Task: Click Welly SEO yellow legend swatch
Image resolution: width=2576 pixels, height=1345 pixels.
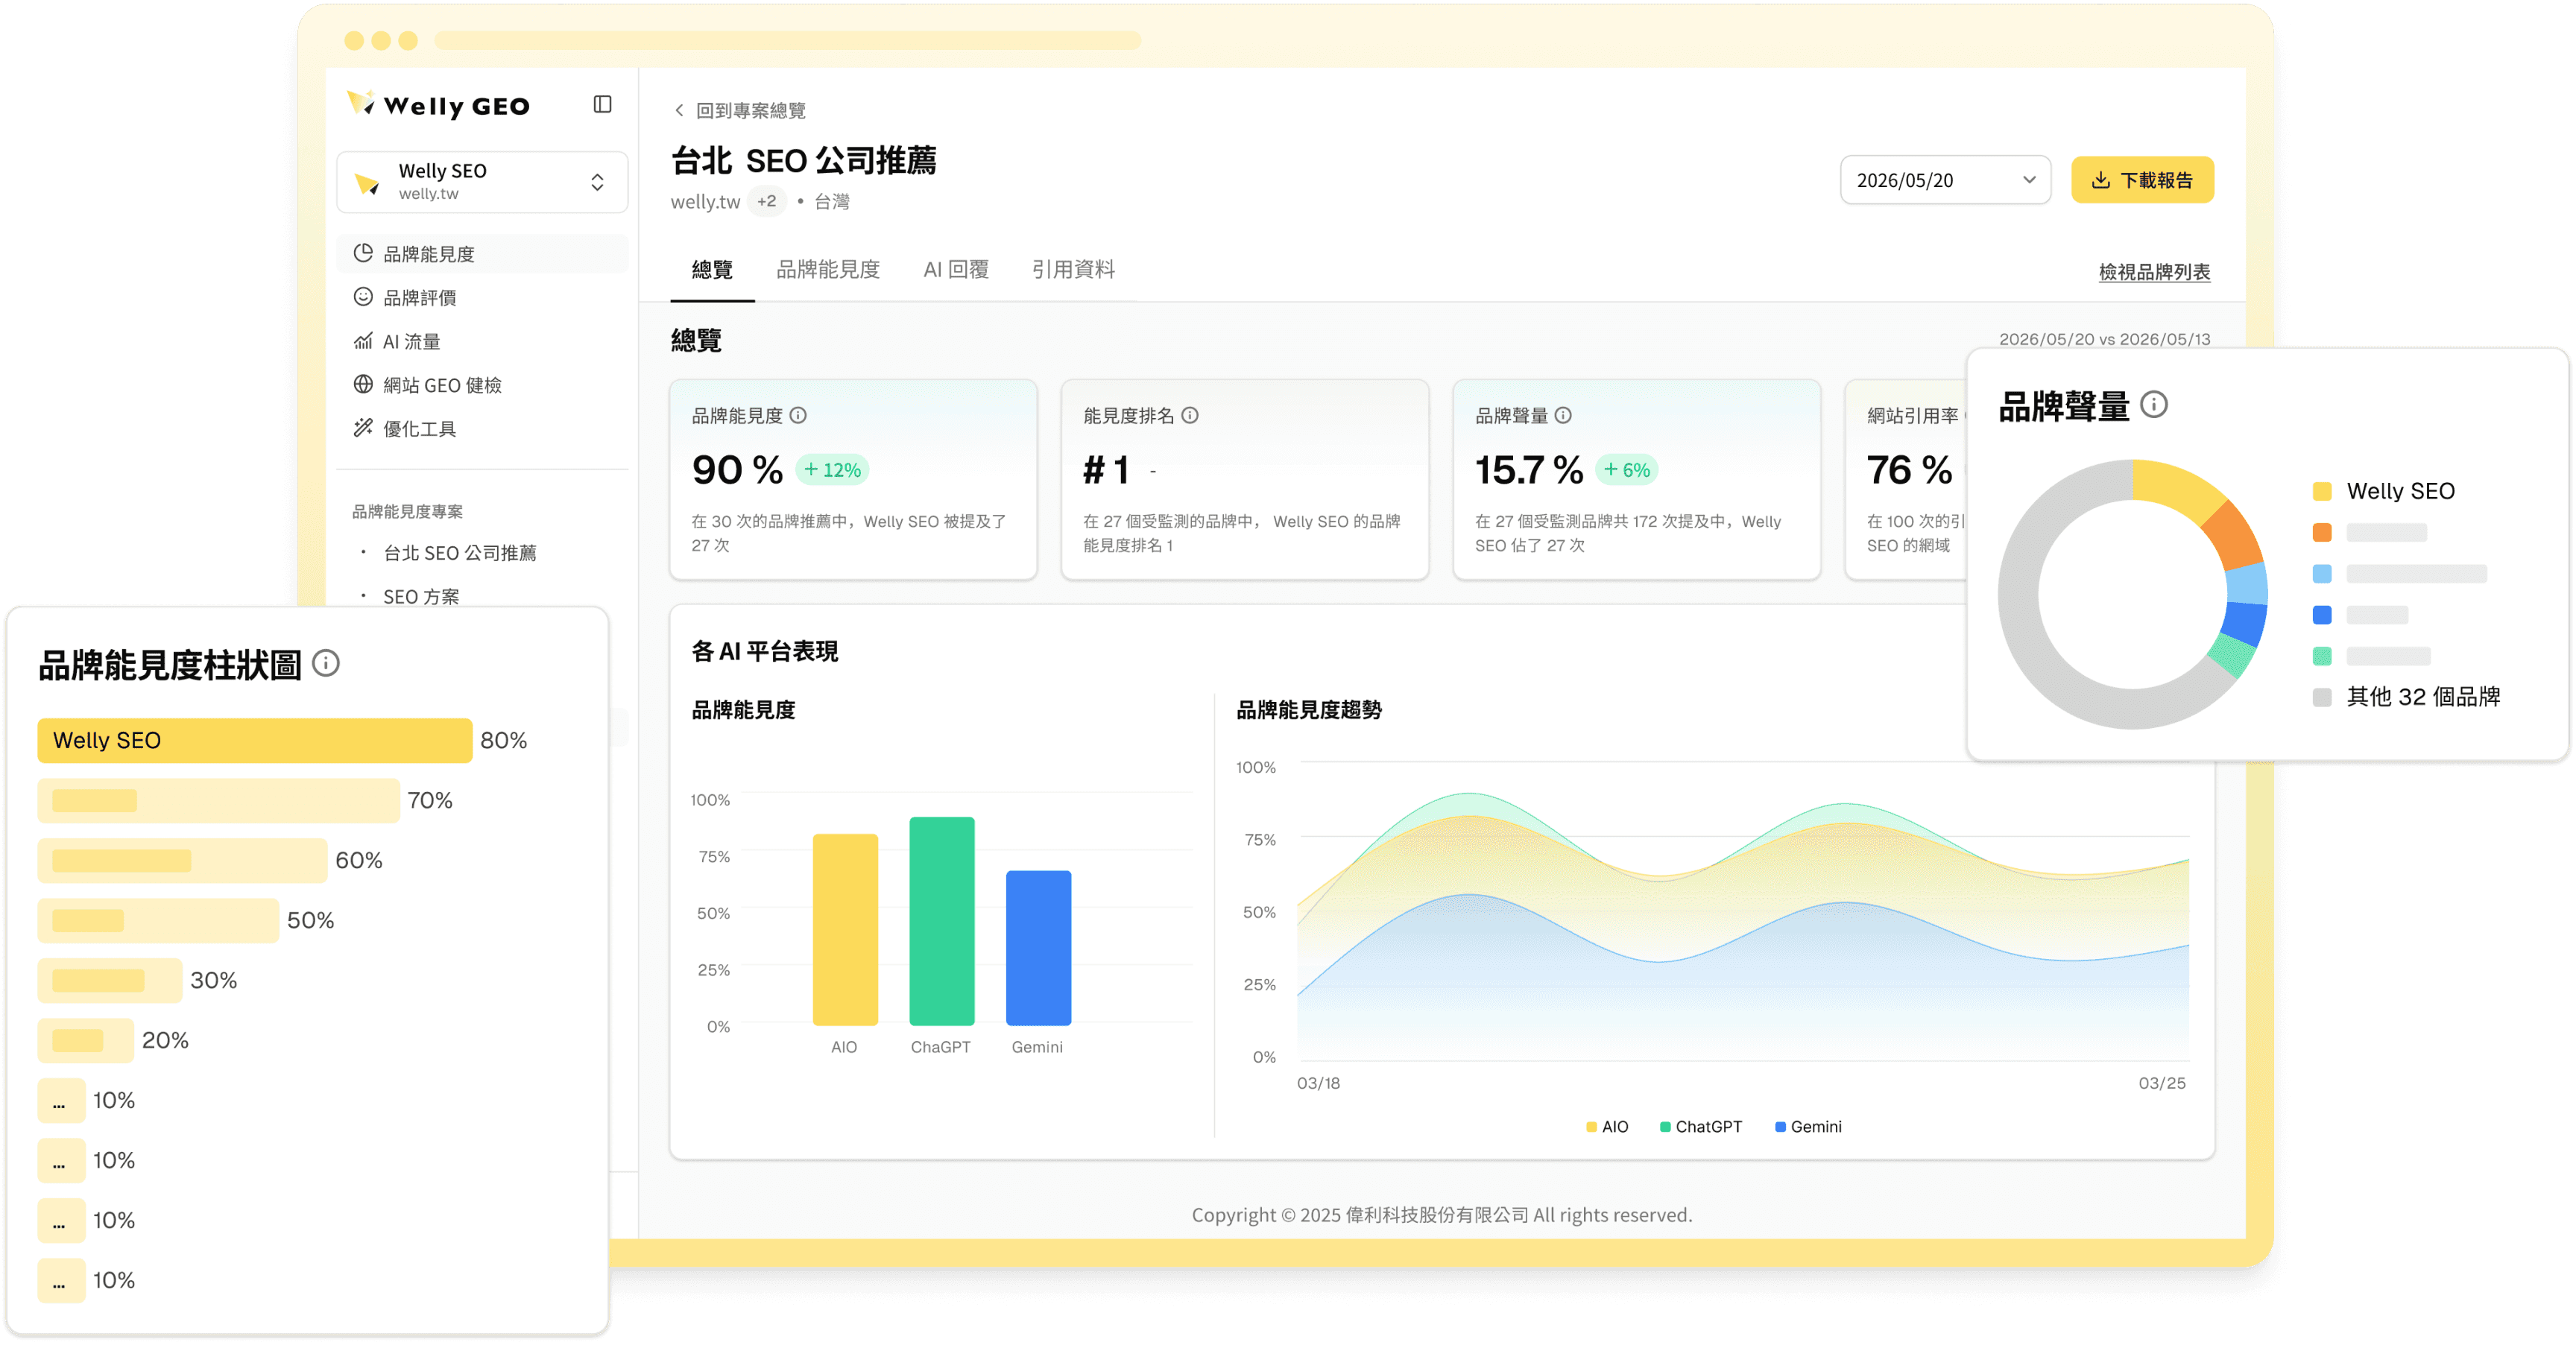Action: pos(2322,491)
